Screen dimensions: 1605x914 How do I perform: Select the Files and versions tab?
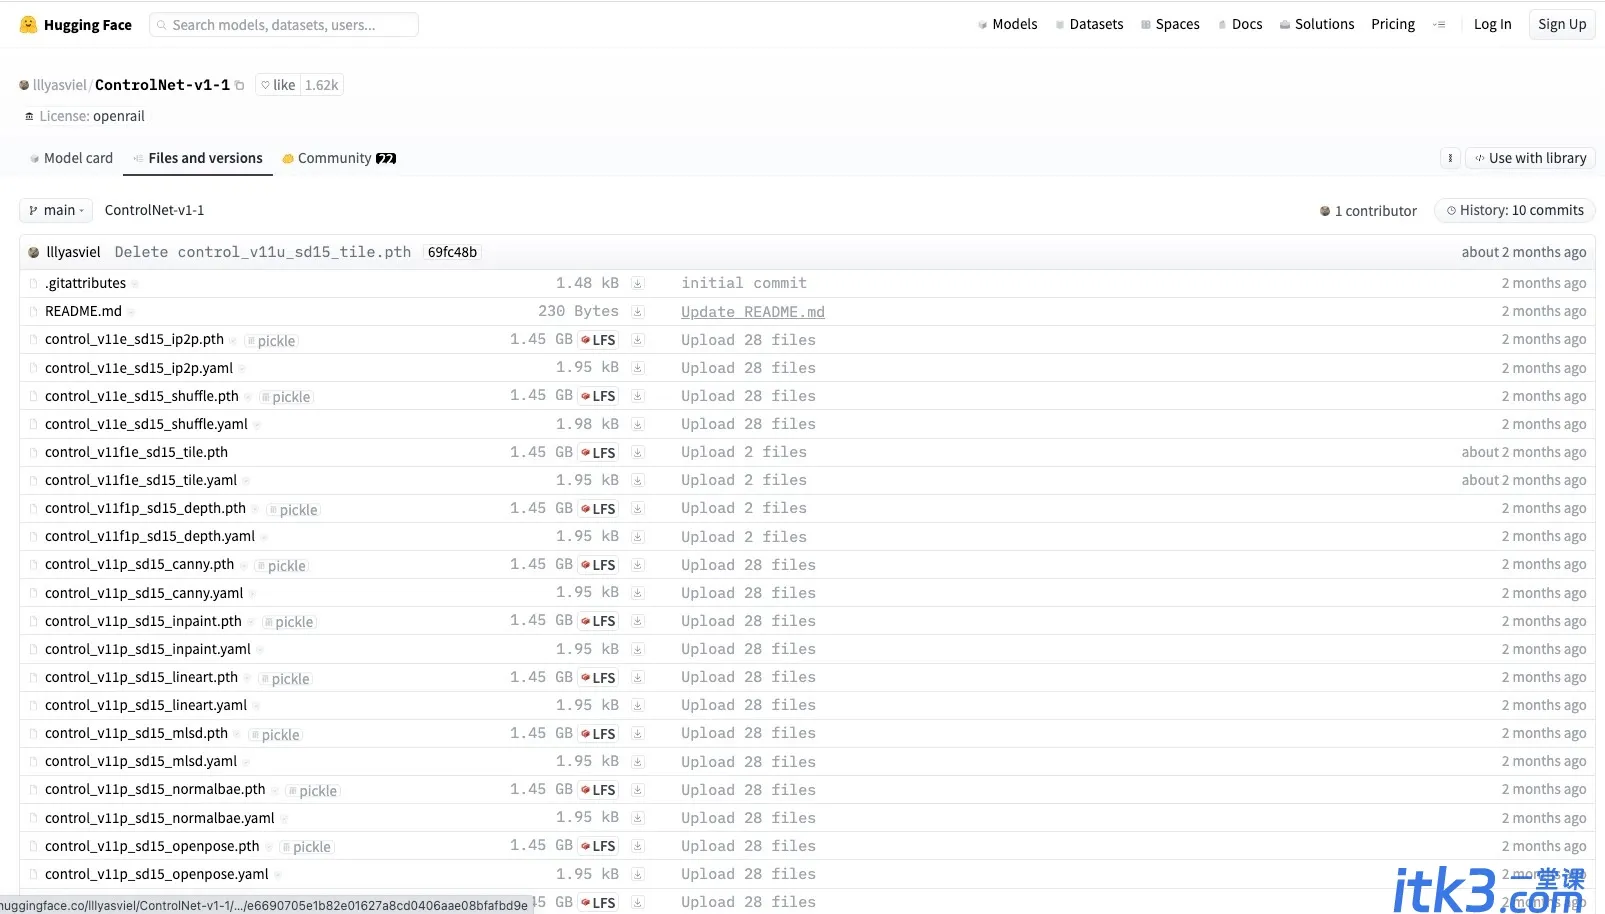pos(198,158)
